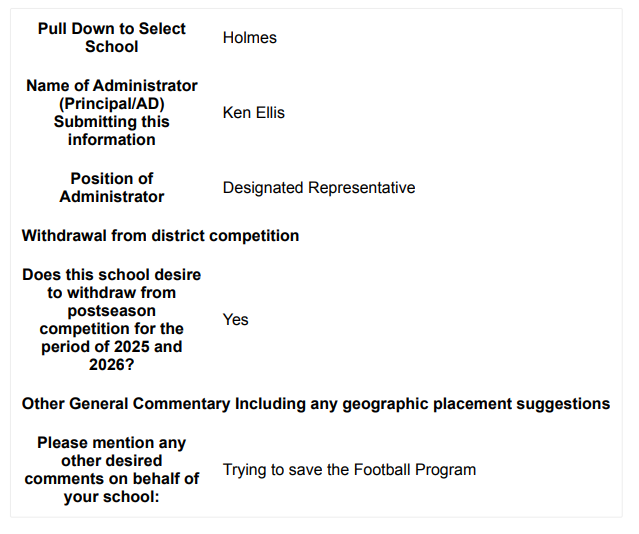
Task: Click the Pull Down to Select School label
Action: pos(111,38)
